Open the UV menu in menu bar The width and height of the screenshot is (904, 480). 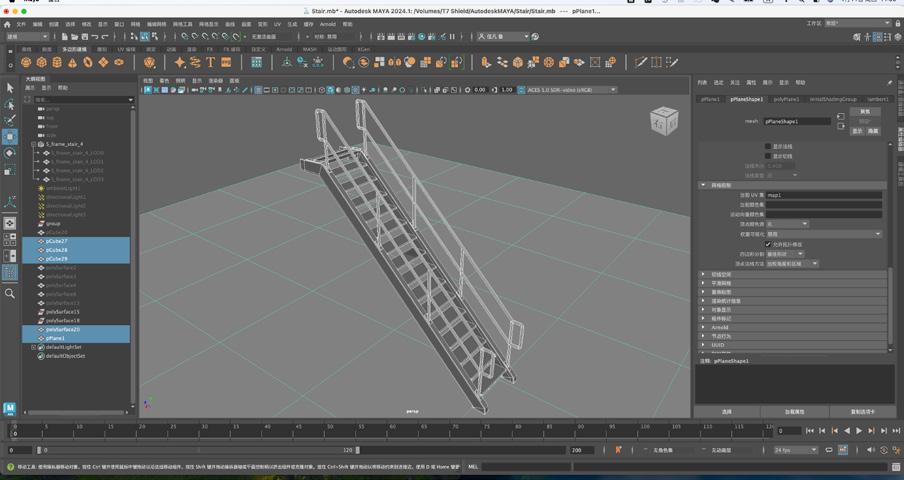(x=277, y=25)
